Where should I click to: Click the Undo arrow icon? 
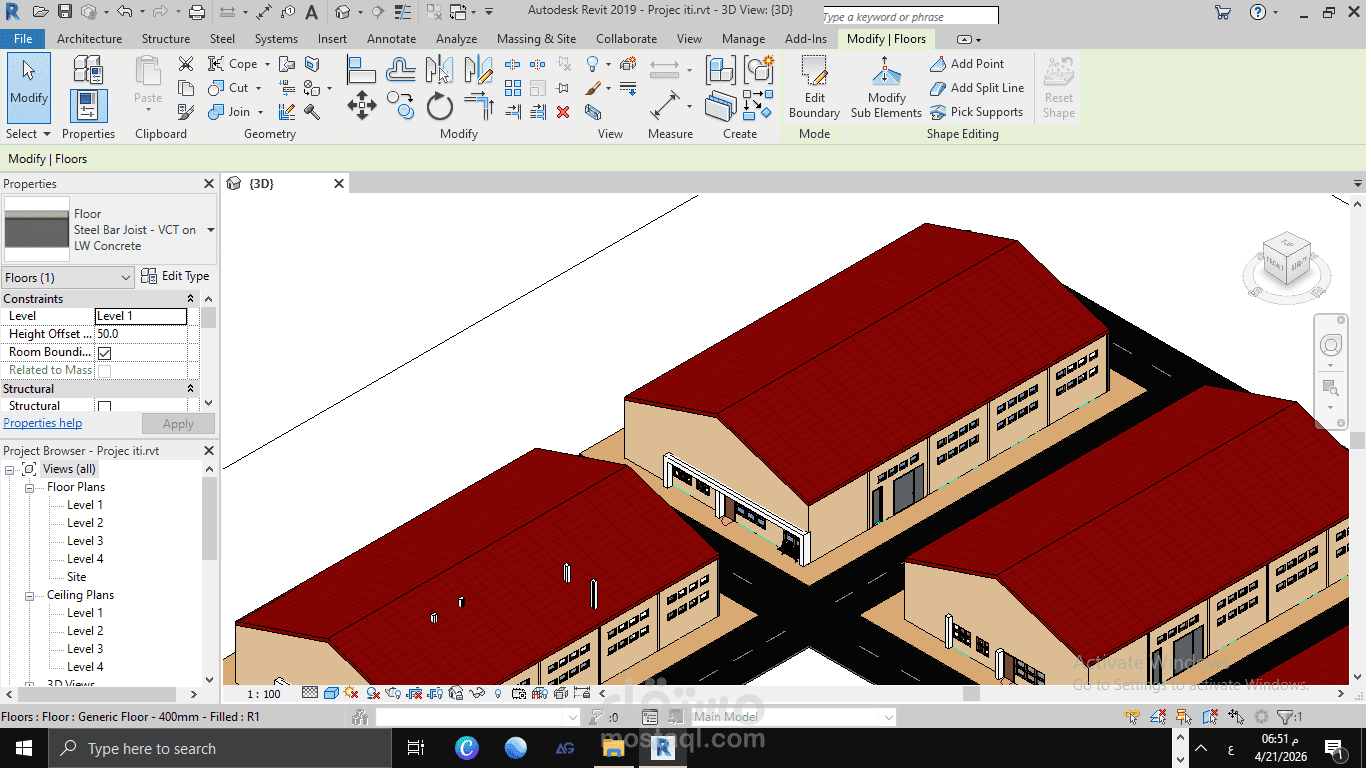point(124,12)
